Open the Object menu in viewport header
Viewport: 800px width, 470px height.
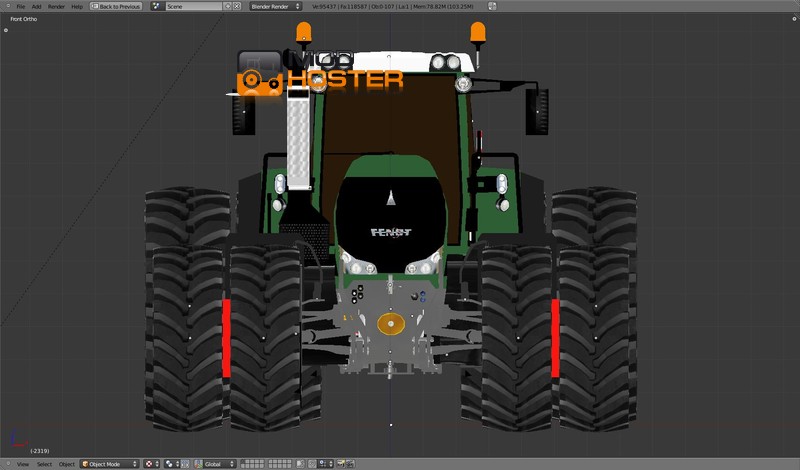click(x=67, y=464)
